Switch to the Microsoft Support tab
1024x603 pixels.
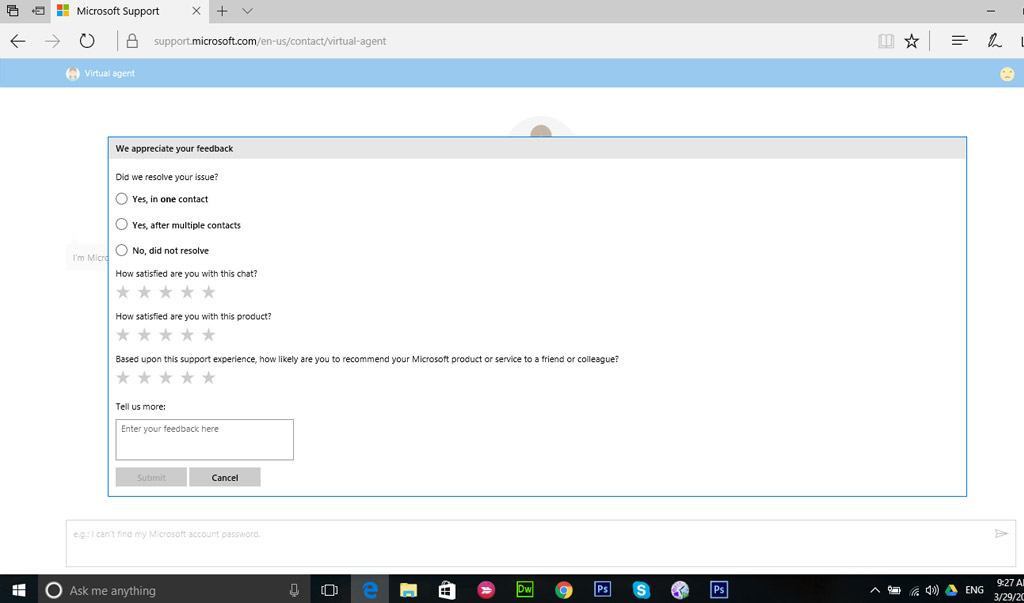(x=118, y=11)
